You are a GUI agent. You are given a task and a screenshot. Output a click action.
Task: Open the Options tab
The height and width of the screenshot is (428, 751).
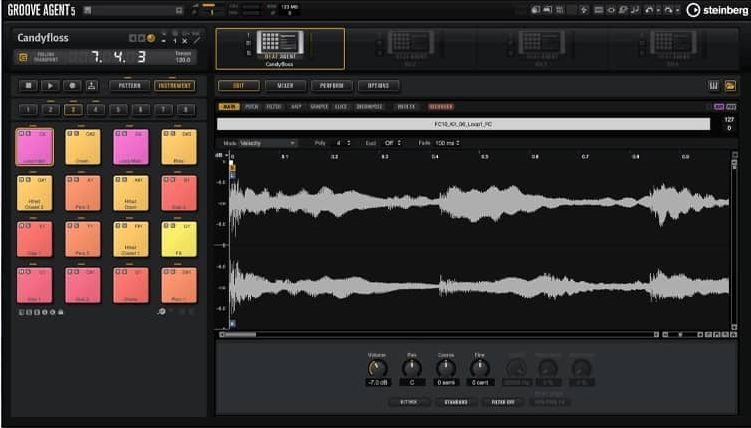pyautogui.click(x=378, y=86)
